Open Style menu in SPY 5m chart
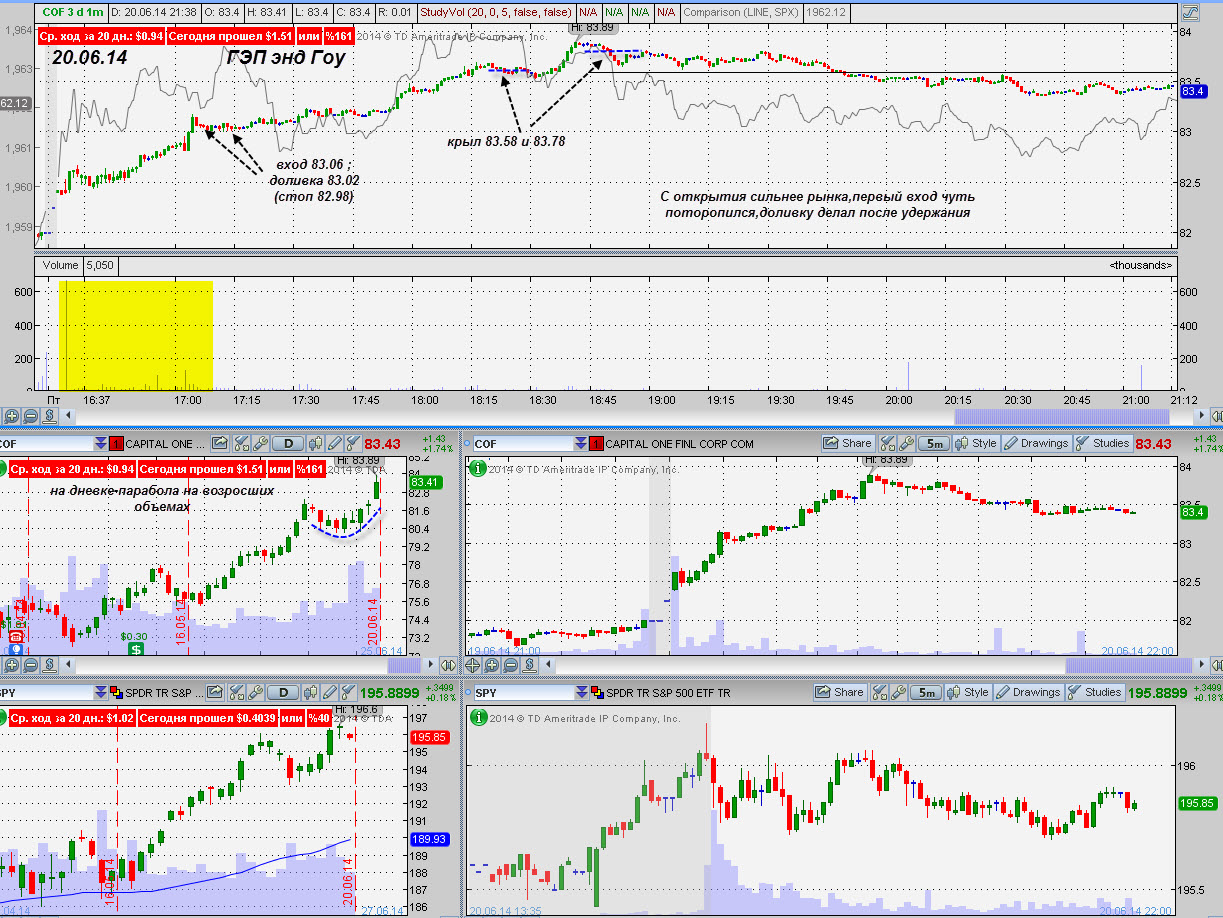1223x918 pixels. point(969,692)
